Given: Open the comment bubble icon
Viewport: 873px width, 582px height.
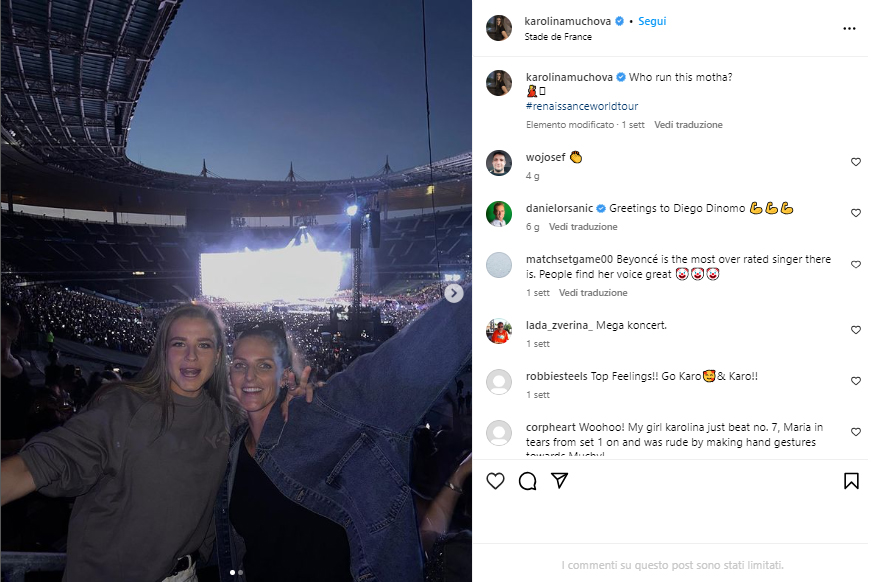Looking at the screenshot, I should [x=528, y=481].
